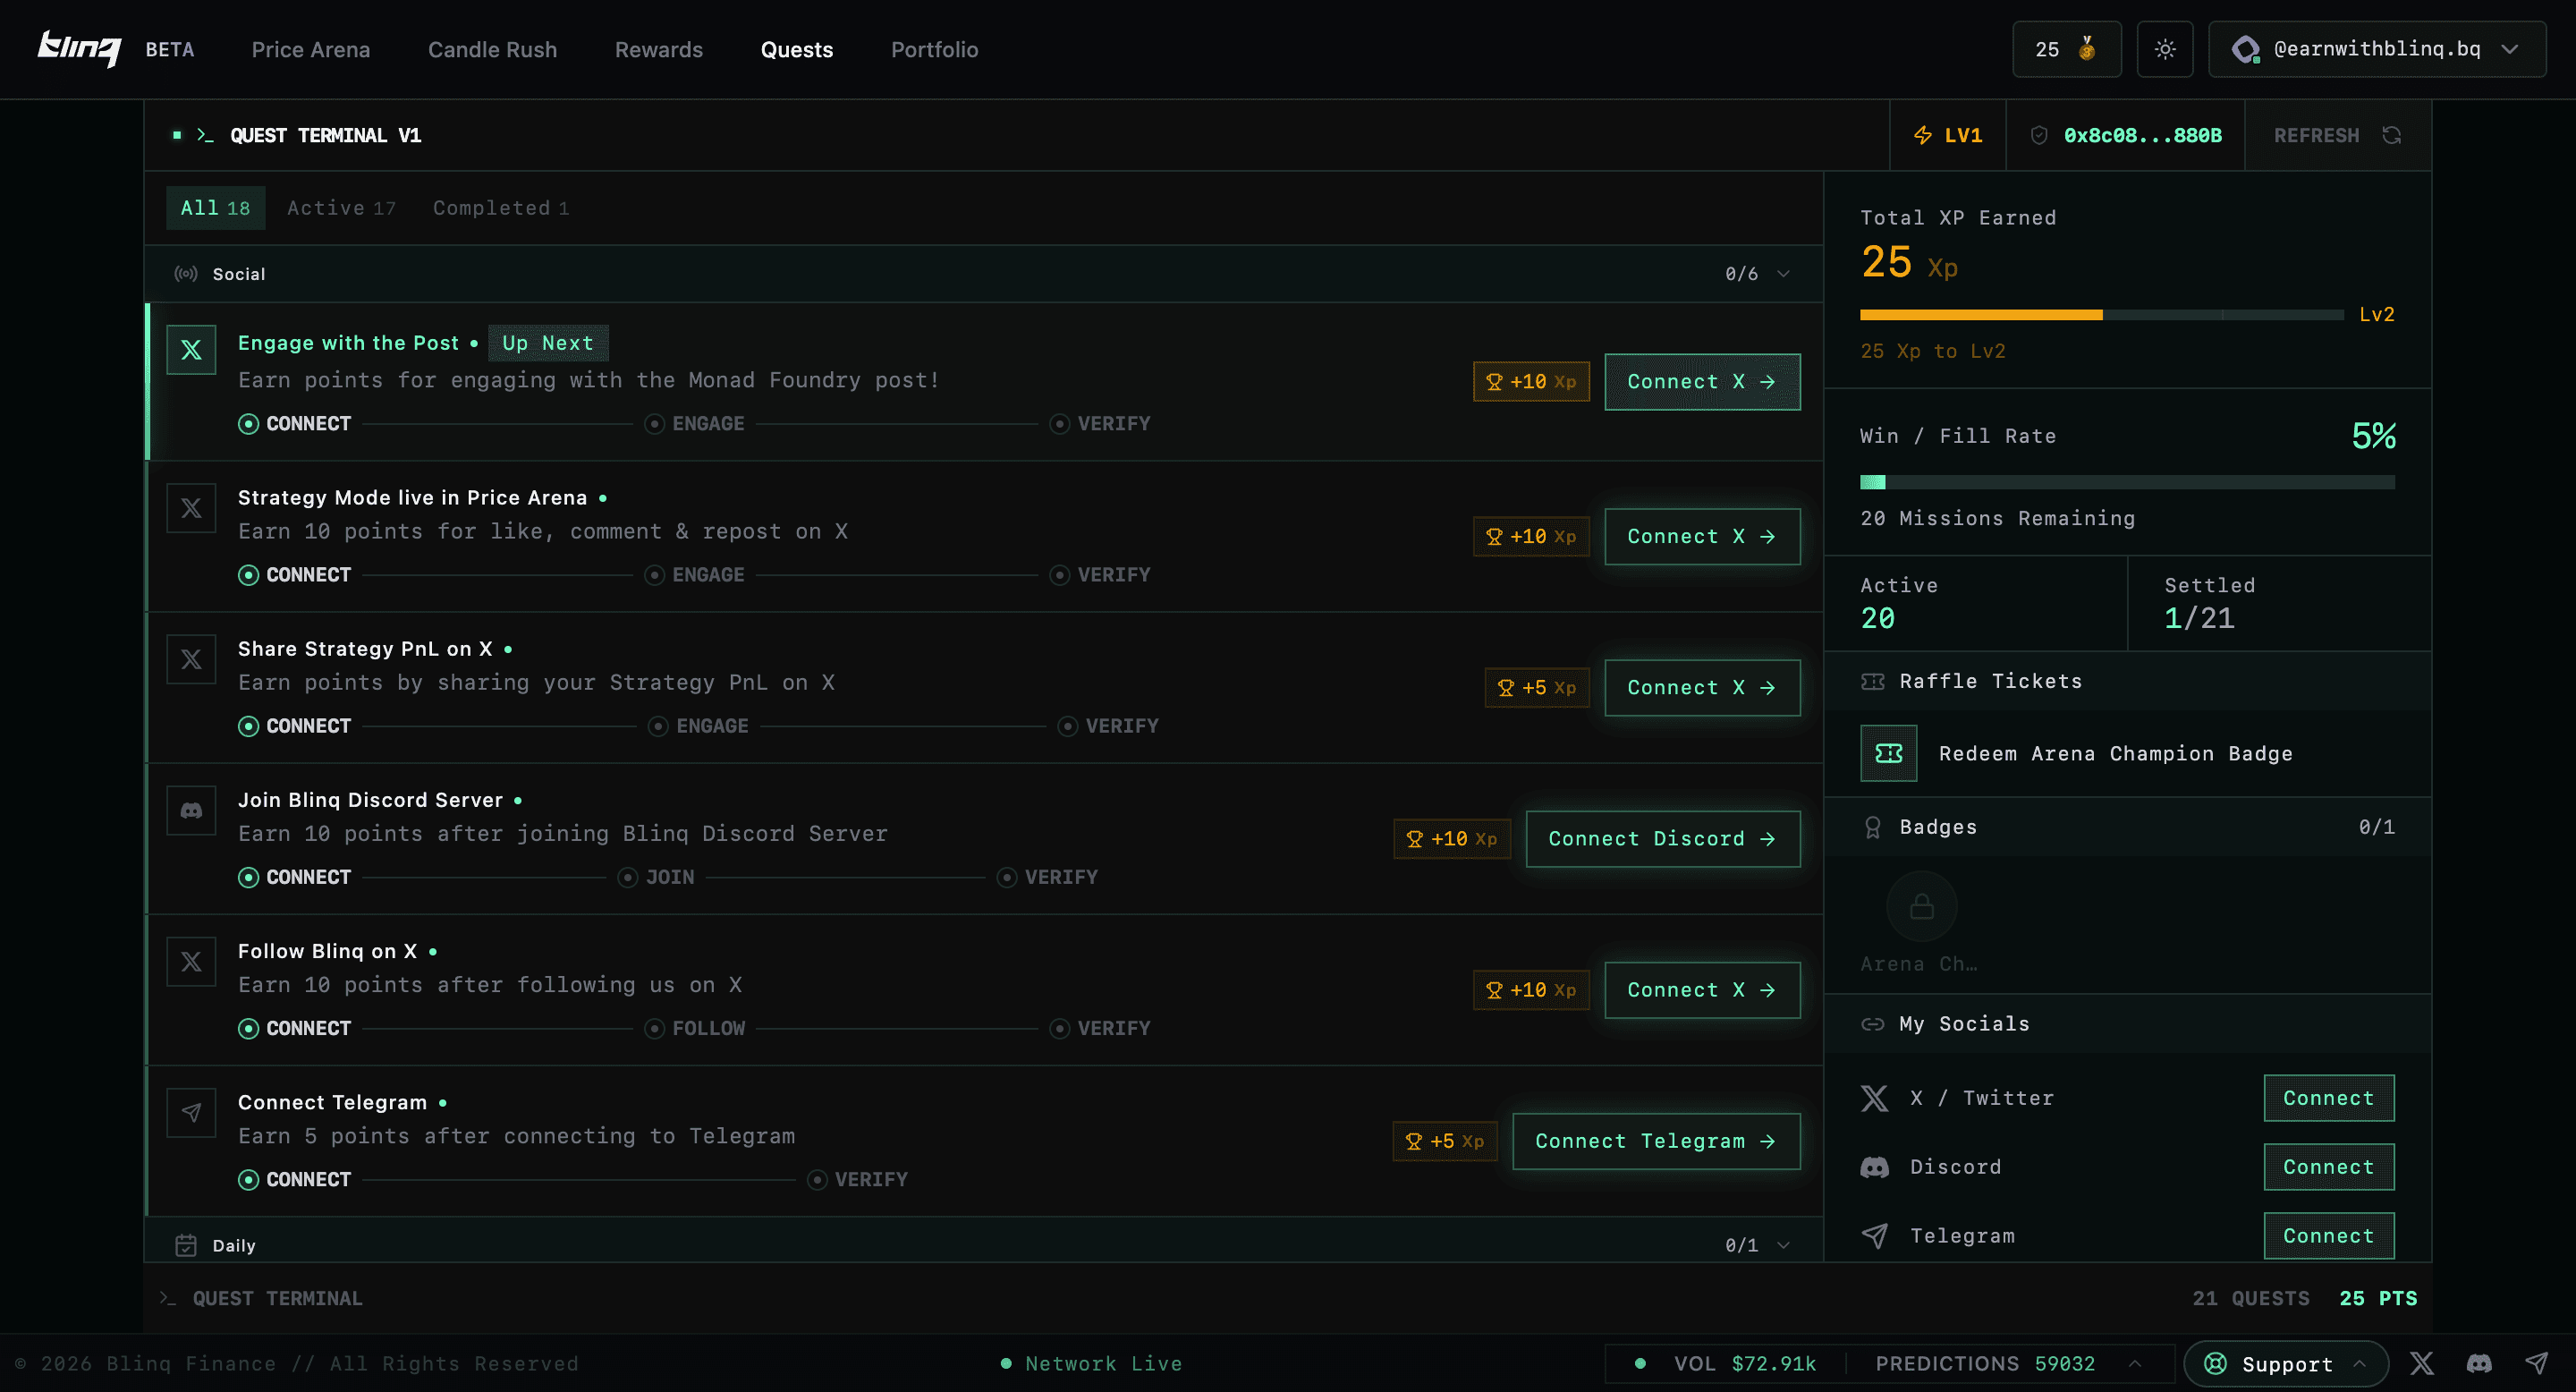Click the Discord icon beside Join Blinq Discord Server
Viewport: 2576px width, 1392px height.
(191, 810)
